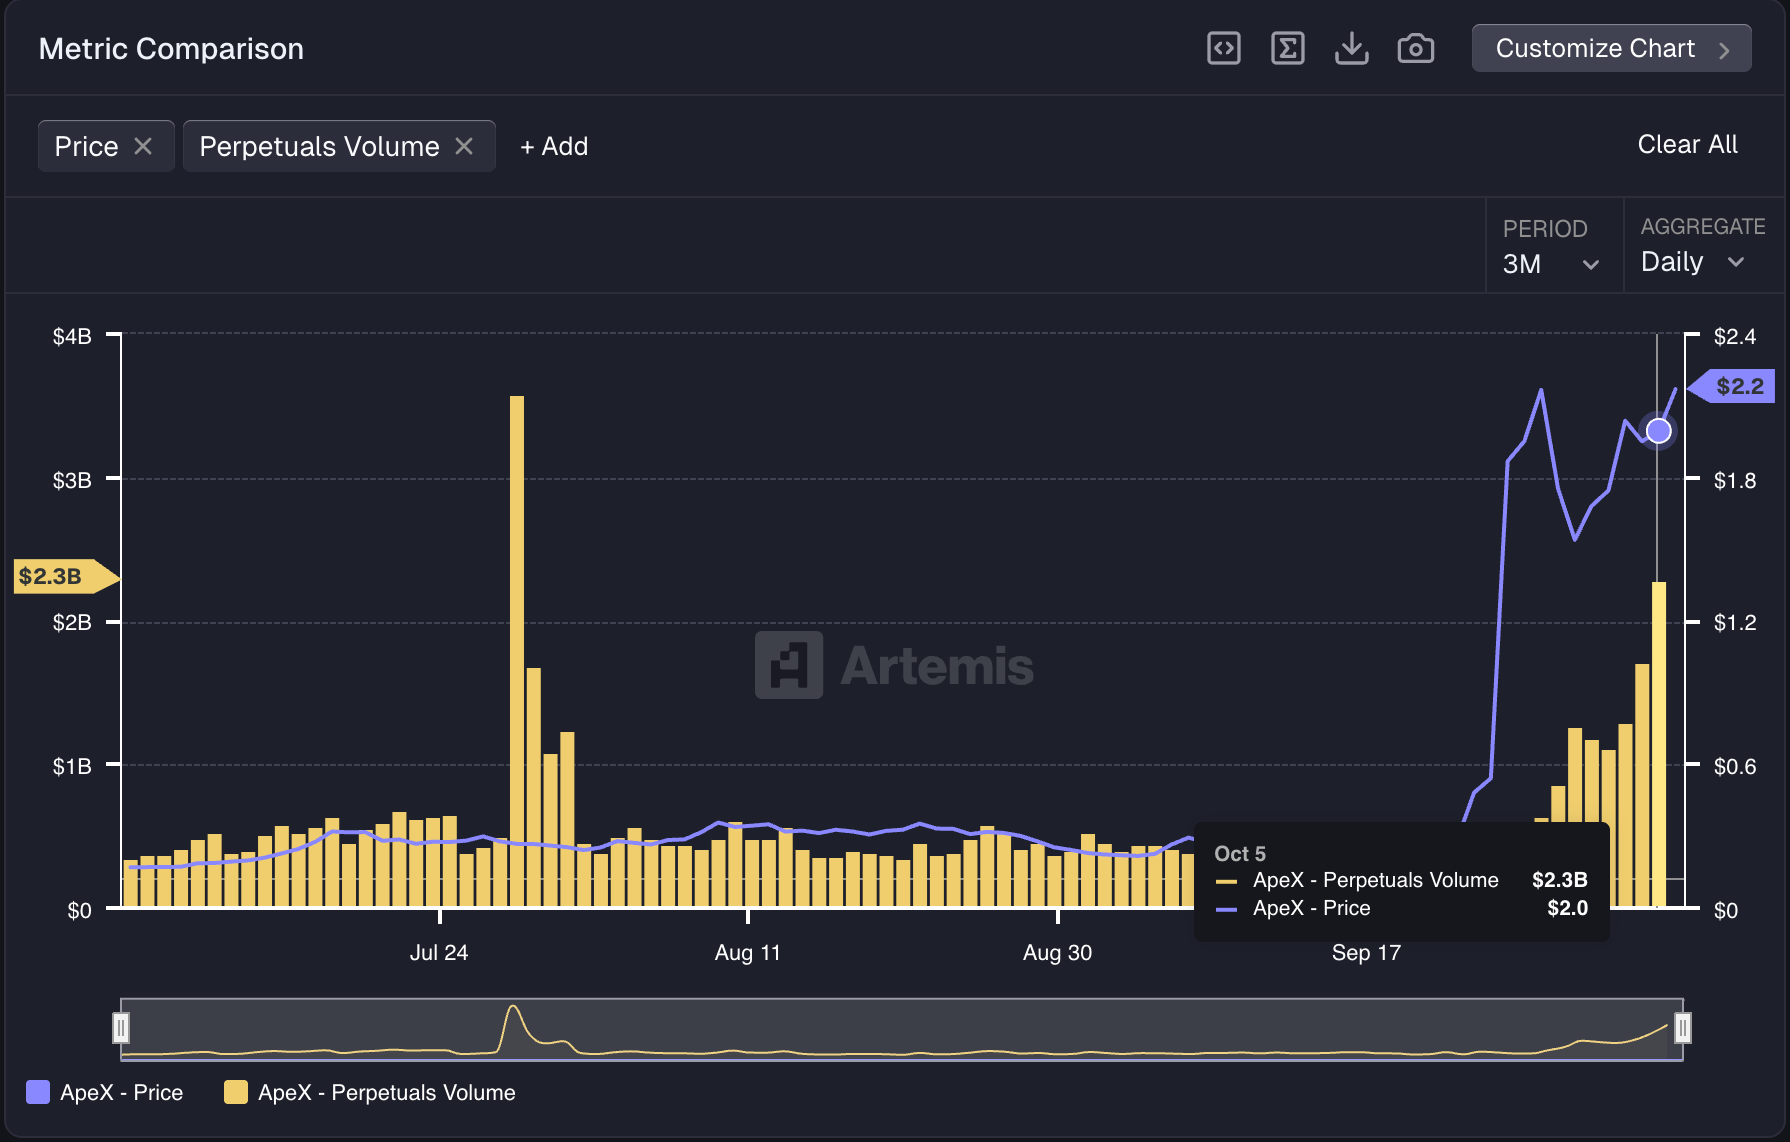Open the embed code icon
Image resolution: width=1790 pixels, height=1142 pixels.
click(x=1224, y=48)
